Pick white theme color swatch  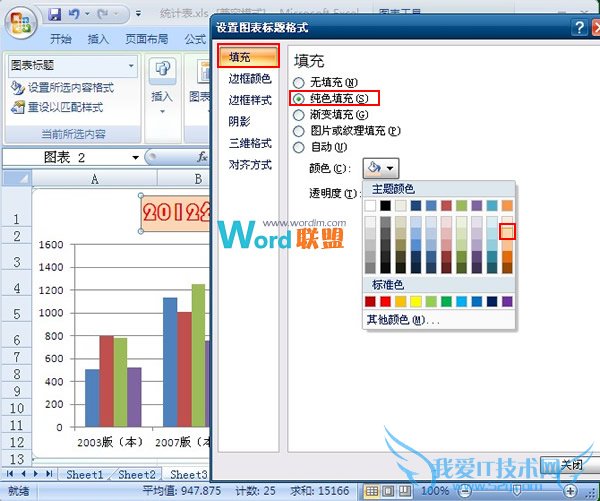370,206
